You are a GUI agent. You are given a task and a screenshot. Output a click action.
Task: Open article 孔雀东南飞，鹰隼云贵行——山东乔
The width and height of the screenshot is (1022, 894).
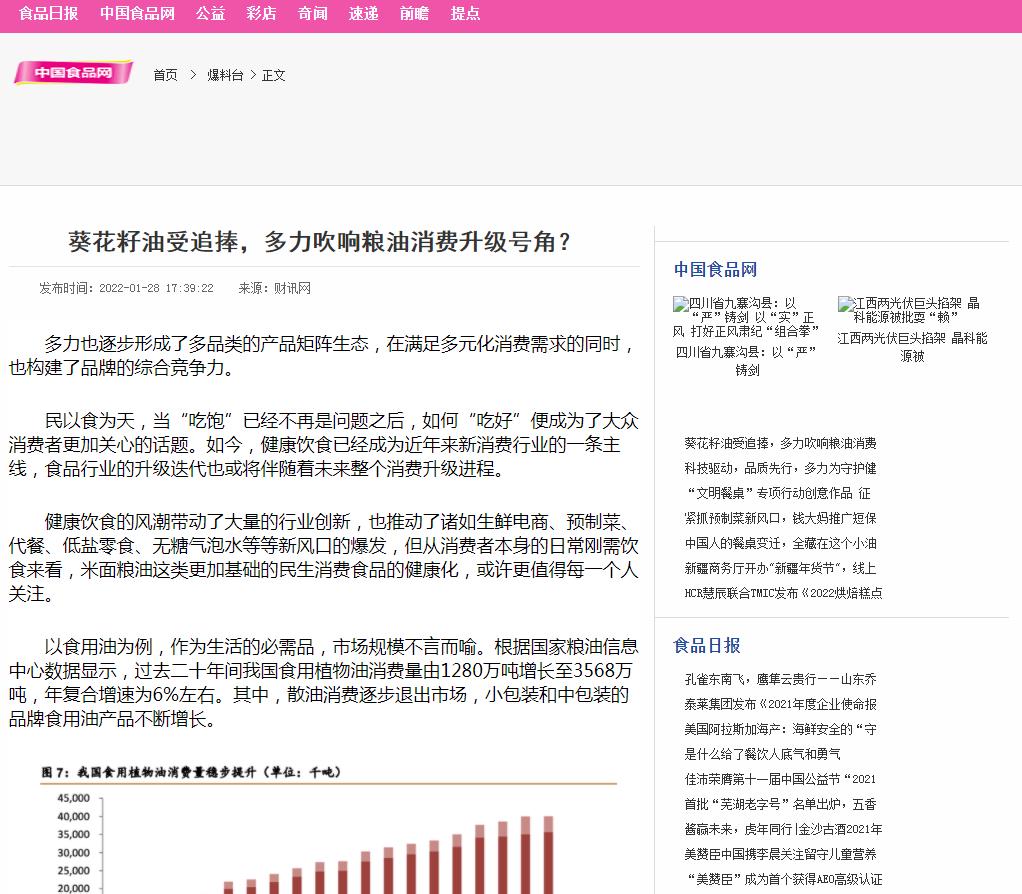click(x=780, y=680)
